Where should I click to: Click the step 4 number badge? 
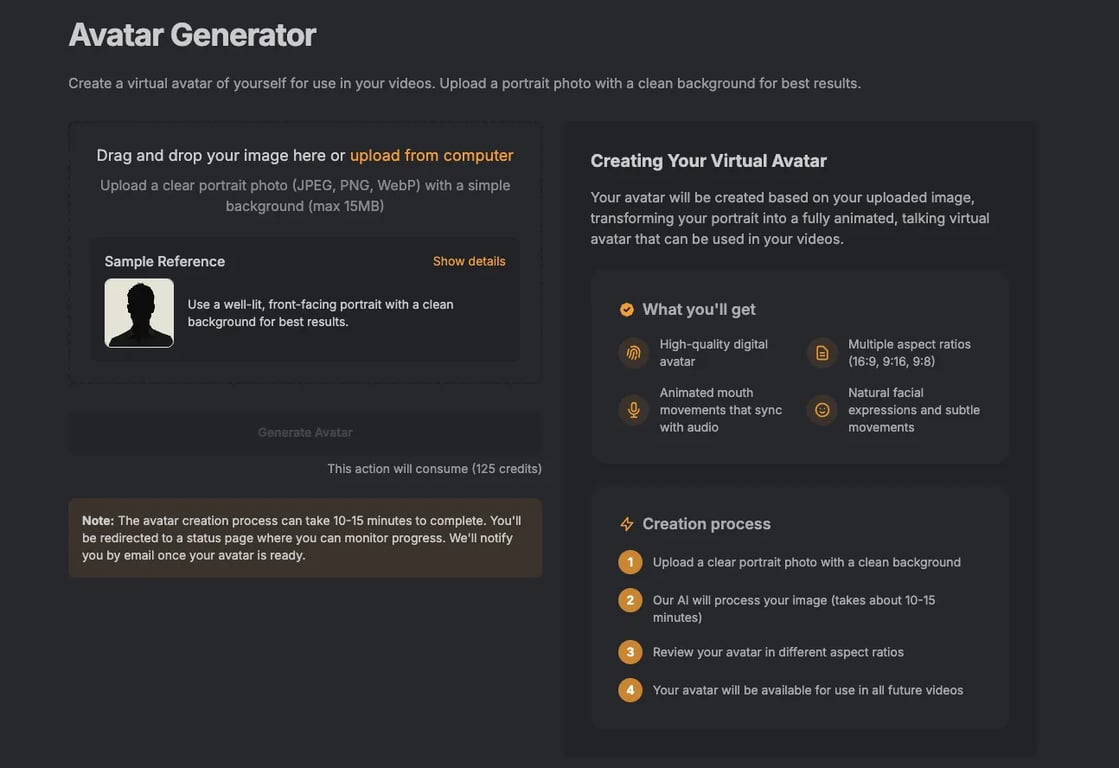pos(630,690)
